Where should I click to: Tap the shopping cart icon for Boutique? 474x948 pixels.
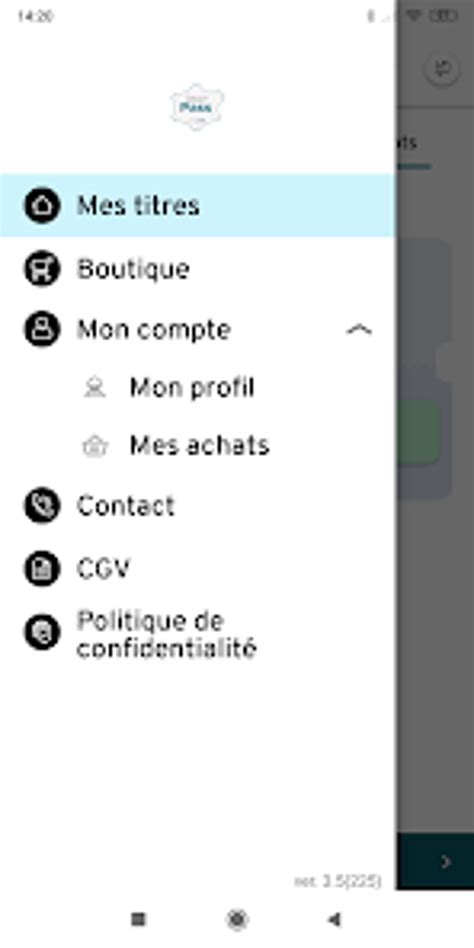[x=42, y=268]
